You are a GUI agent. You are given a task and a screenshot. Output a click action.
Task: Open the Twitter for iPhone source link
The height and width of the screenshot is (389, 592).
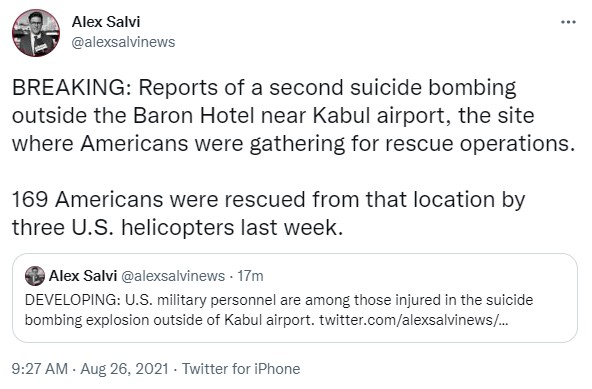point(241,369)
